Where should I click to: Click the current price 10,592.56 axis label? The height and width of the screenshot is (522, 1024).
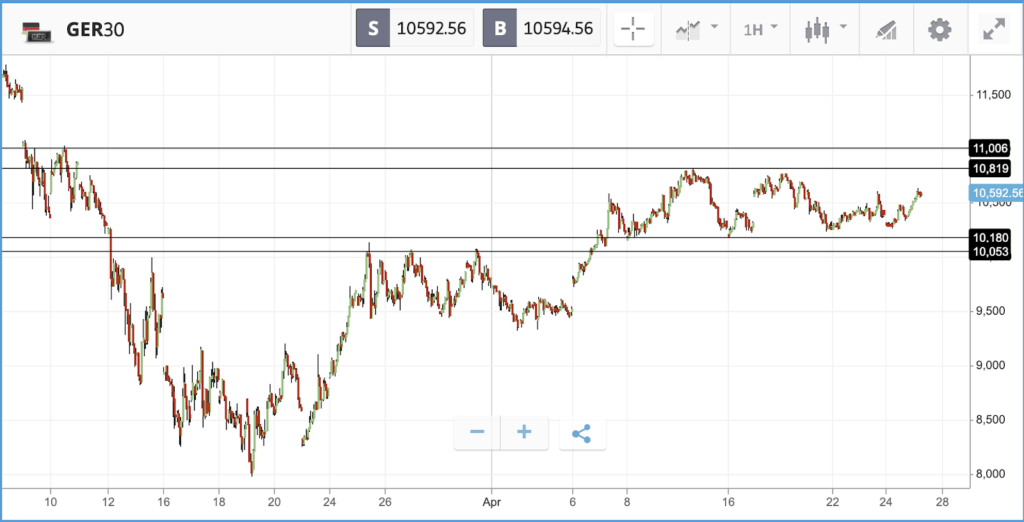[997, 193]
